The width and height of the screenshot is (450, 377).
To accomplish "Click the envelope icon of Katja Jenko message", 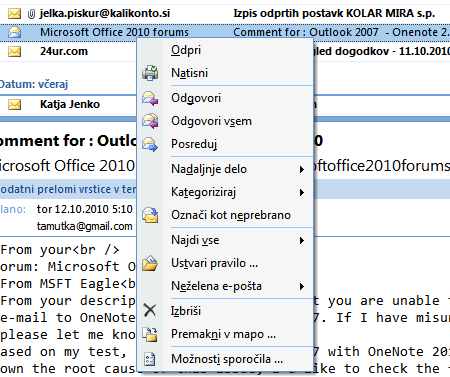I will [14, 105].
